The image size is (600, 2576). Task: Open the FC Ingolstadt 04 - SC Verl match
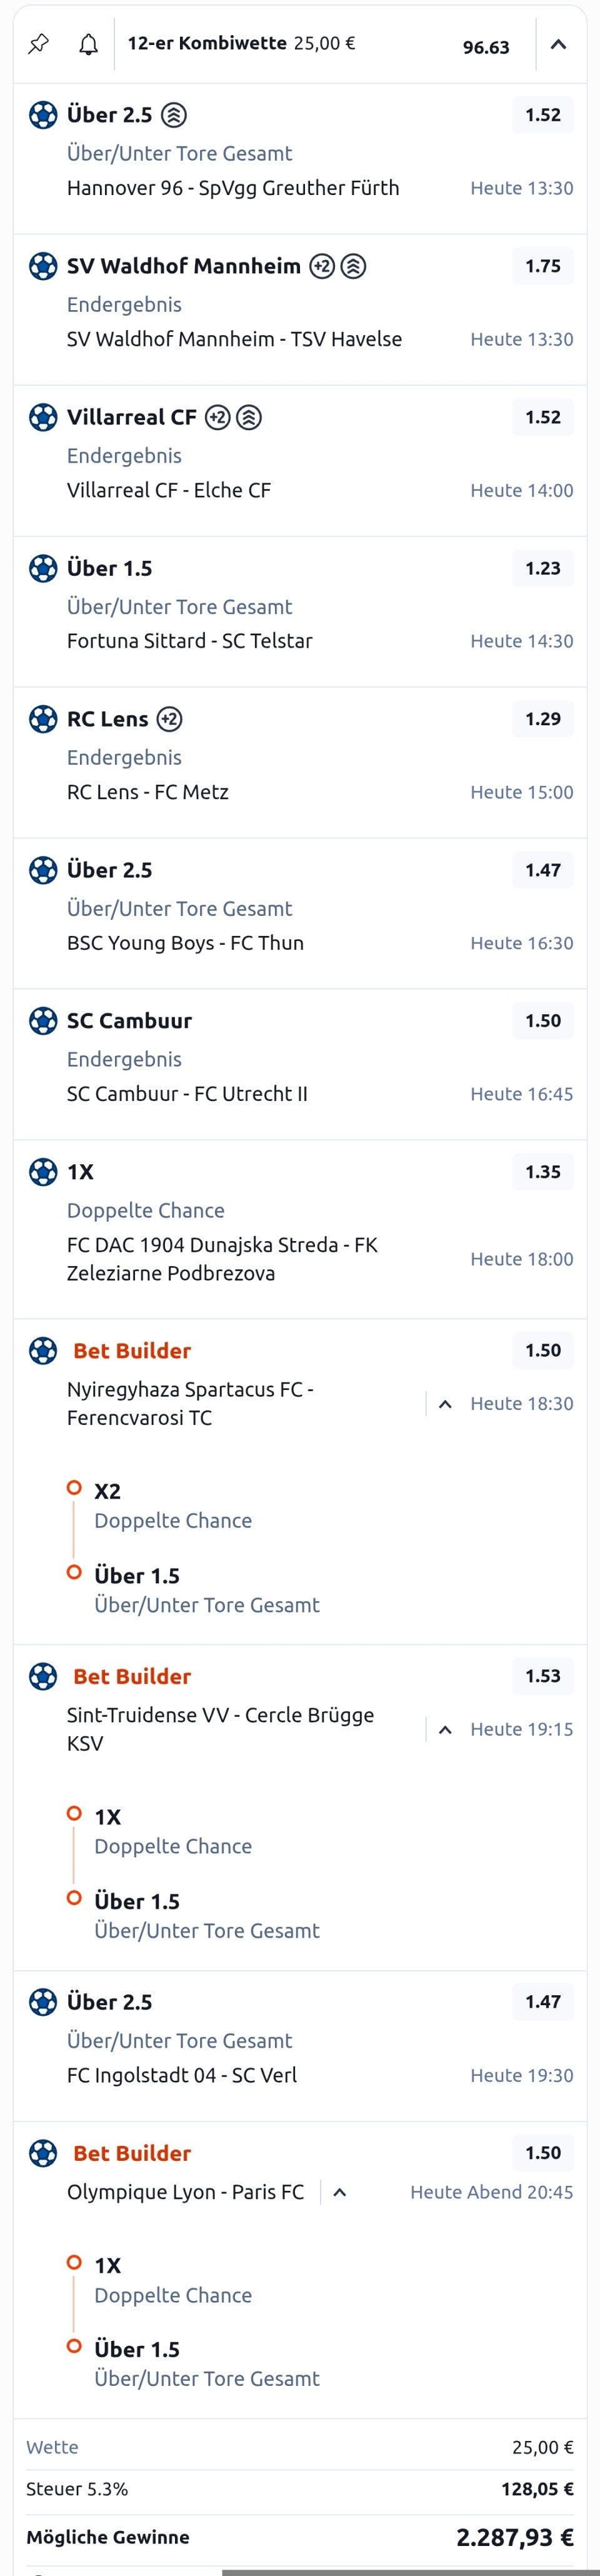(182, 2075)
